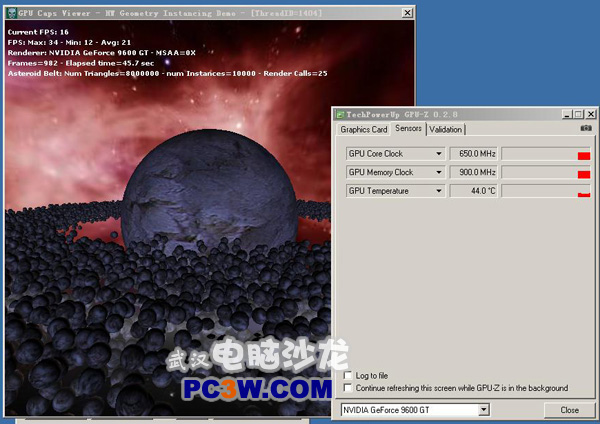The width and height of the screenshot is (600, 424).
Task: Switch to the Graphics Card tab
Action: tap(364, 129)
